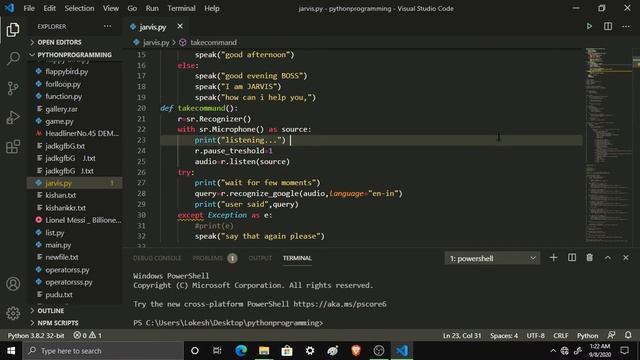
Task: Switch to the Debug Console tab
Action: [157, 258]
